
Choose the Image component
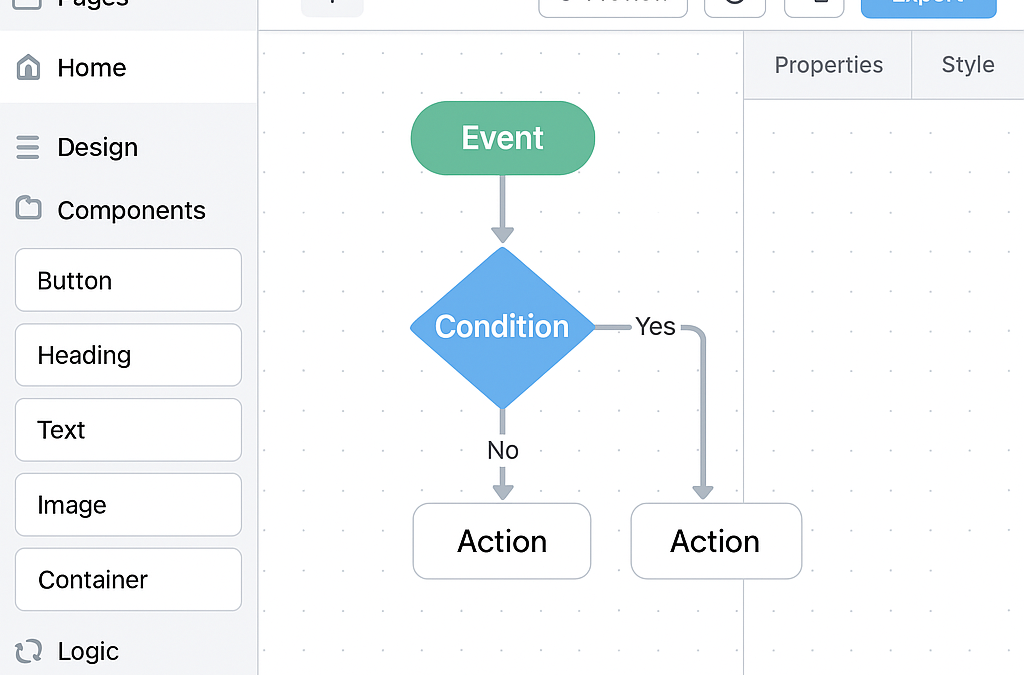point(128,505)
